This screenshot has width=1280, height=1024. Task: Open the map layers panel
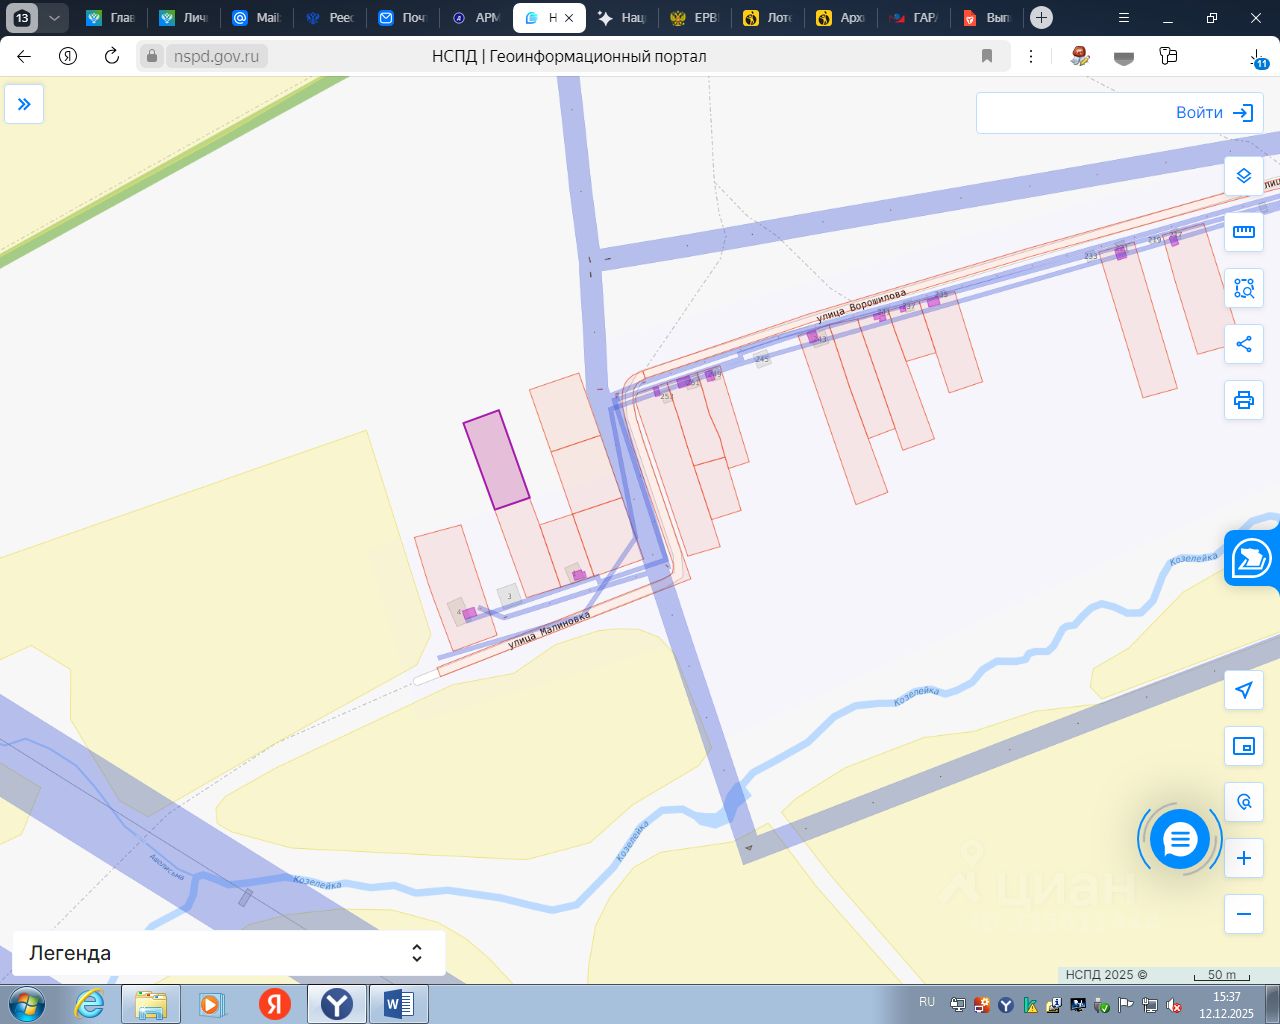click(x=1244, y=176)
